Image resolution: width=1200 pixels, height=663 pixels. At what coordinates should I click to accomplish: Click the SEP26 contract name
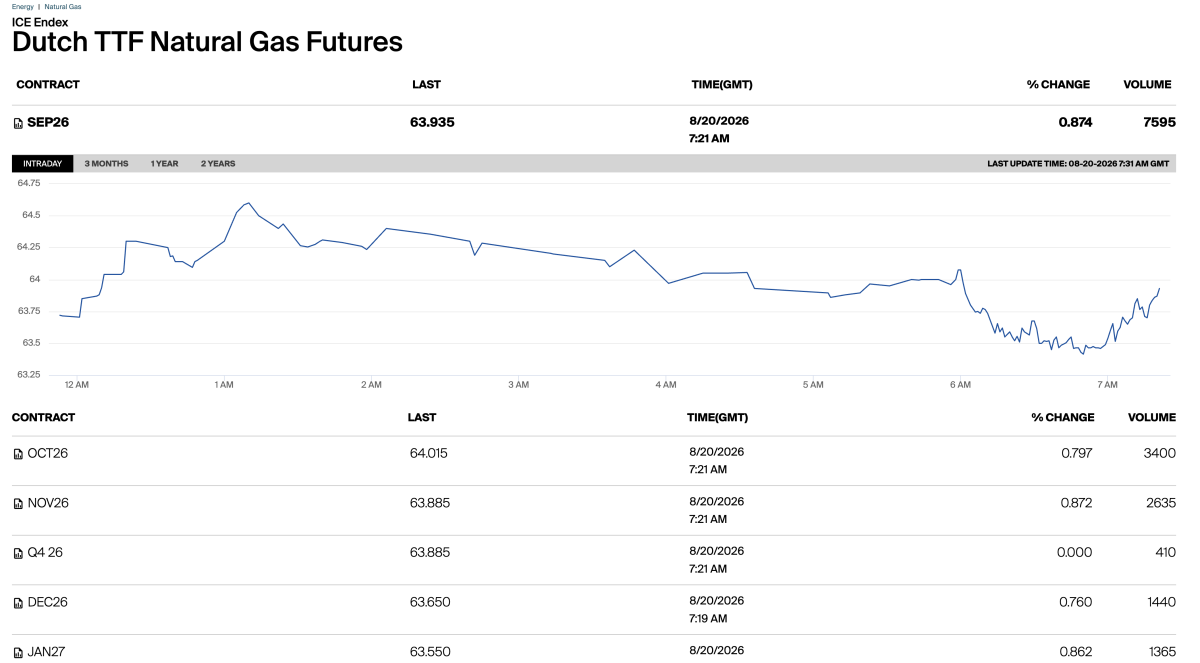pyautogui.click(x=48, y=122)
